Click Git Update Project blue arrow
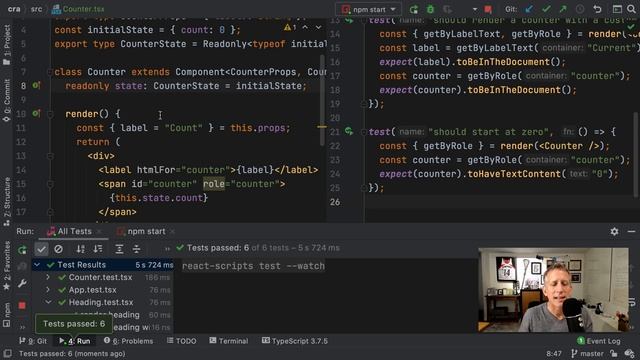The width and height of the screenshot is (640, 360). pos(529,9)
